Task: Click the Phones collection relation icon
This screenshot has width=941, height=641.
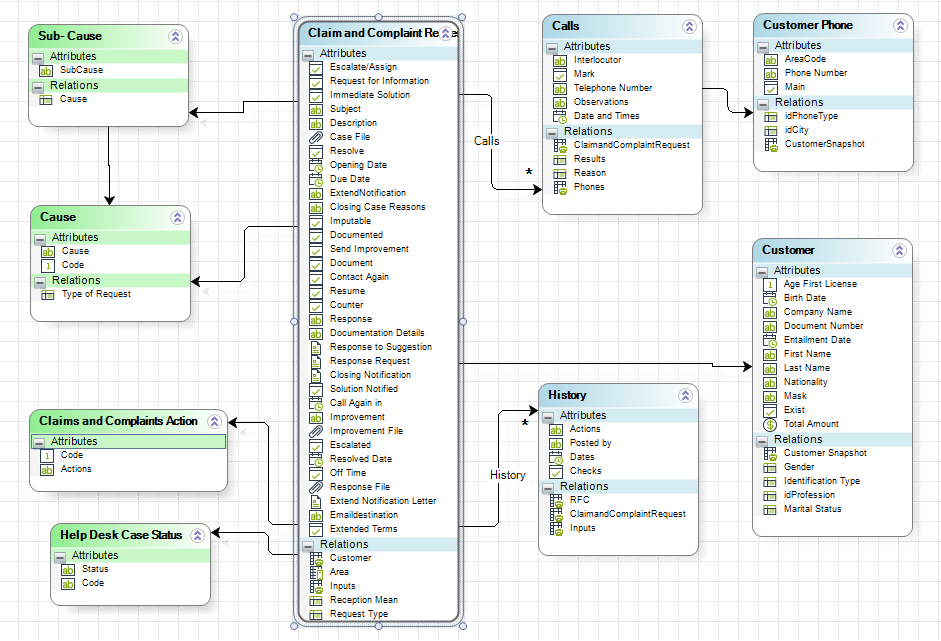Action: [x=560, y=188]
